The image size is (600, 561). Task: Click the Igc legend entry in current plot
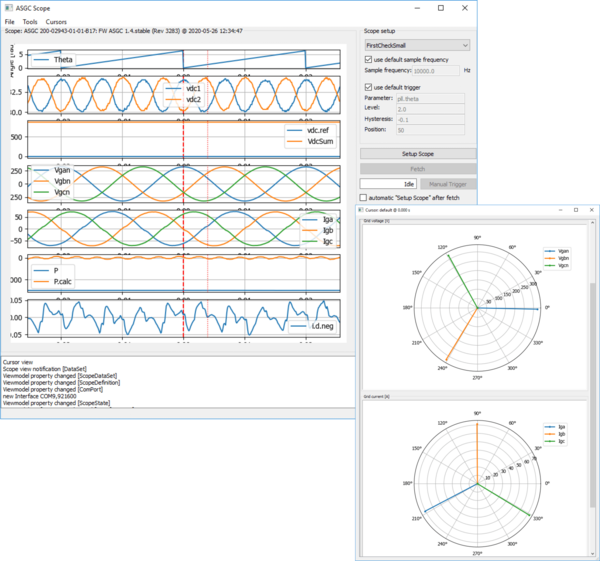click(563, 441)
